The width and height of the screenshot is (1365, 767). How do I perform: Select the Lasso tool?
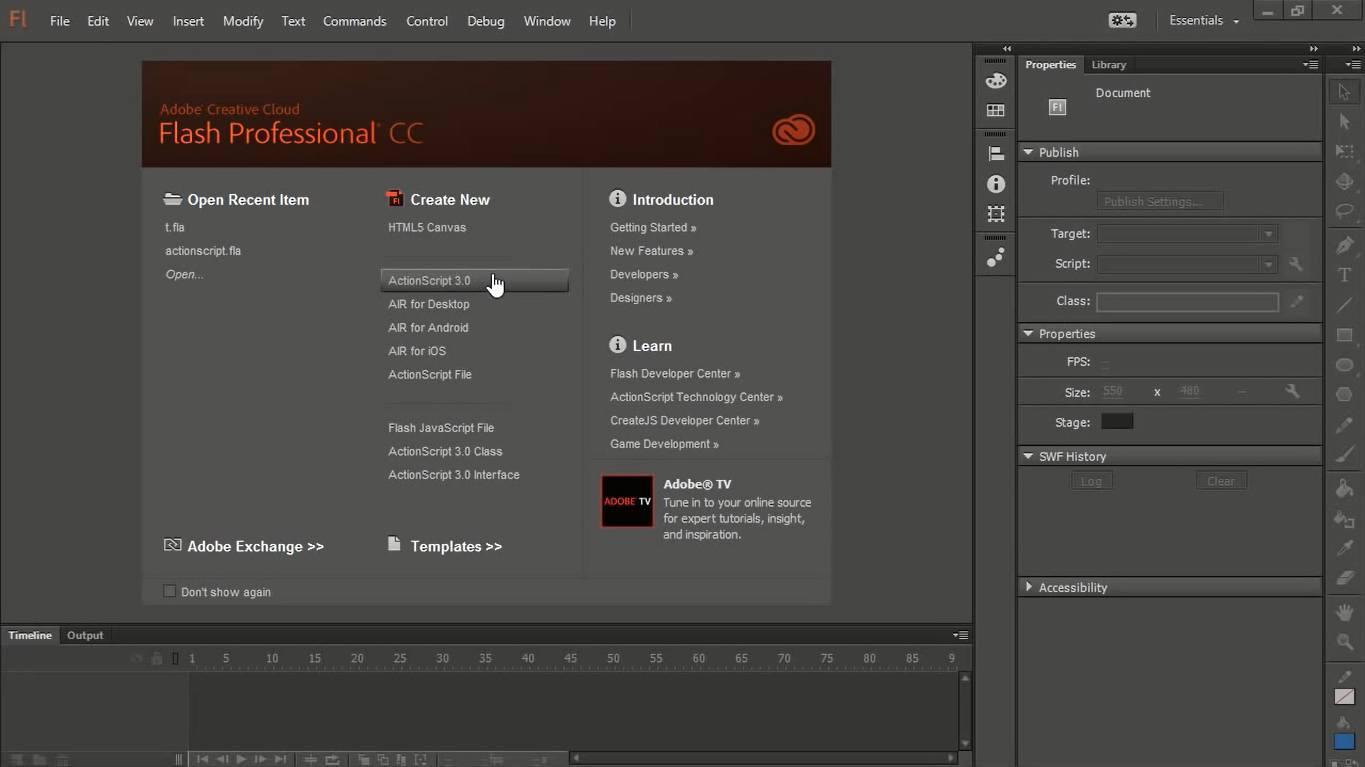1344,211
